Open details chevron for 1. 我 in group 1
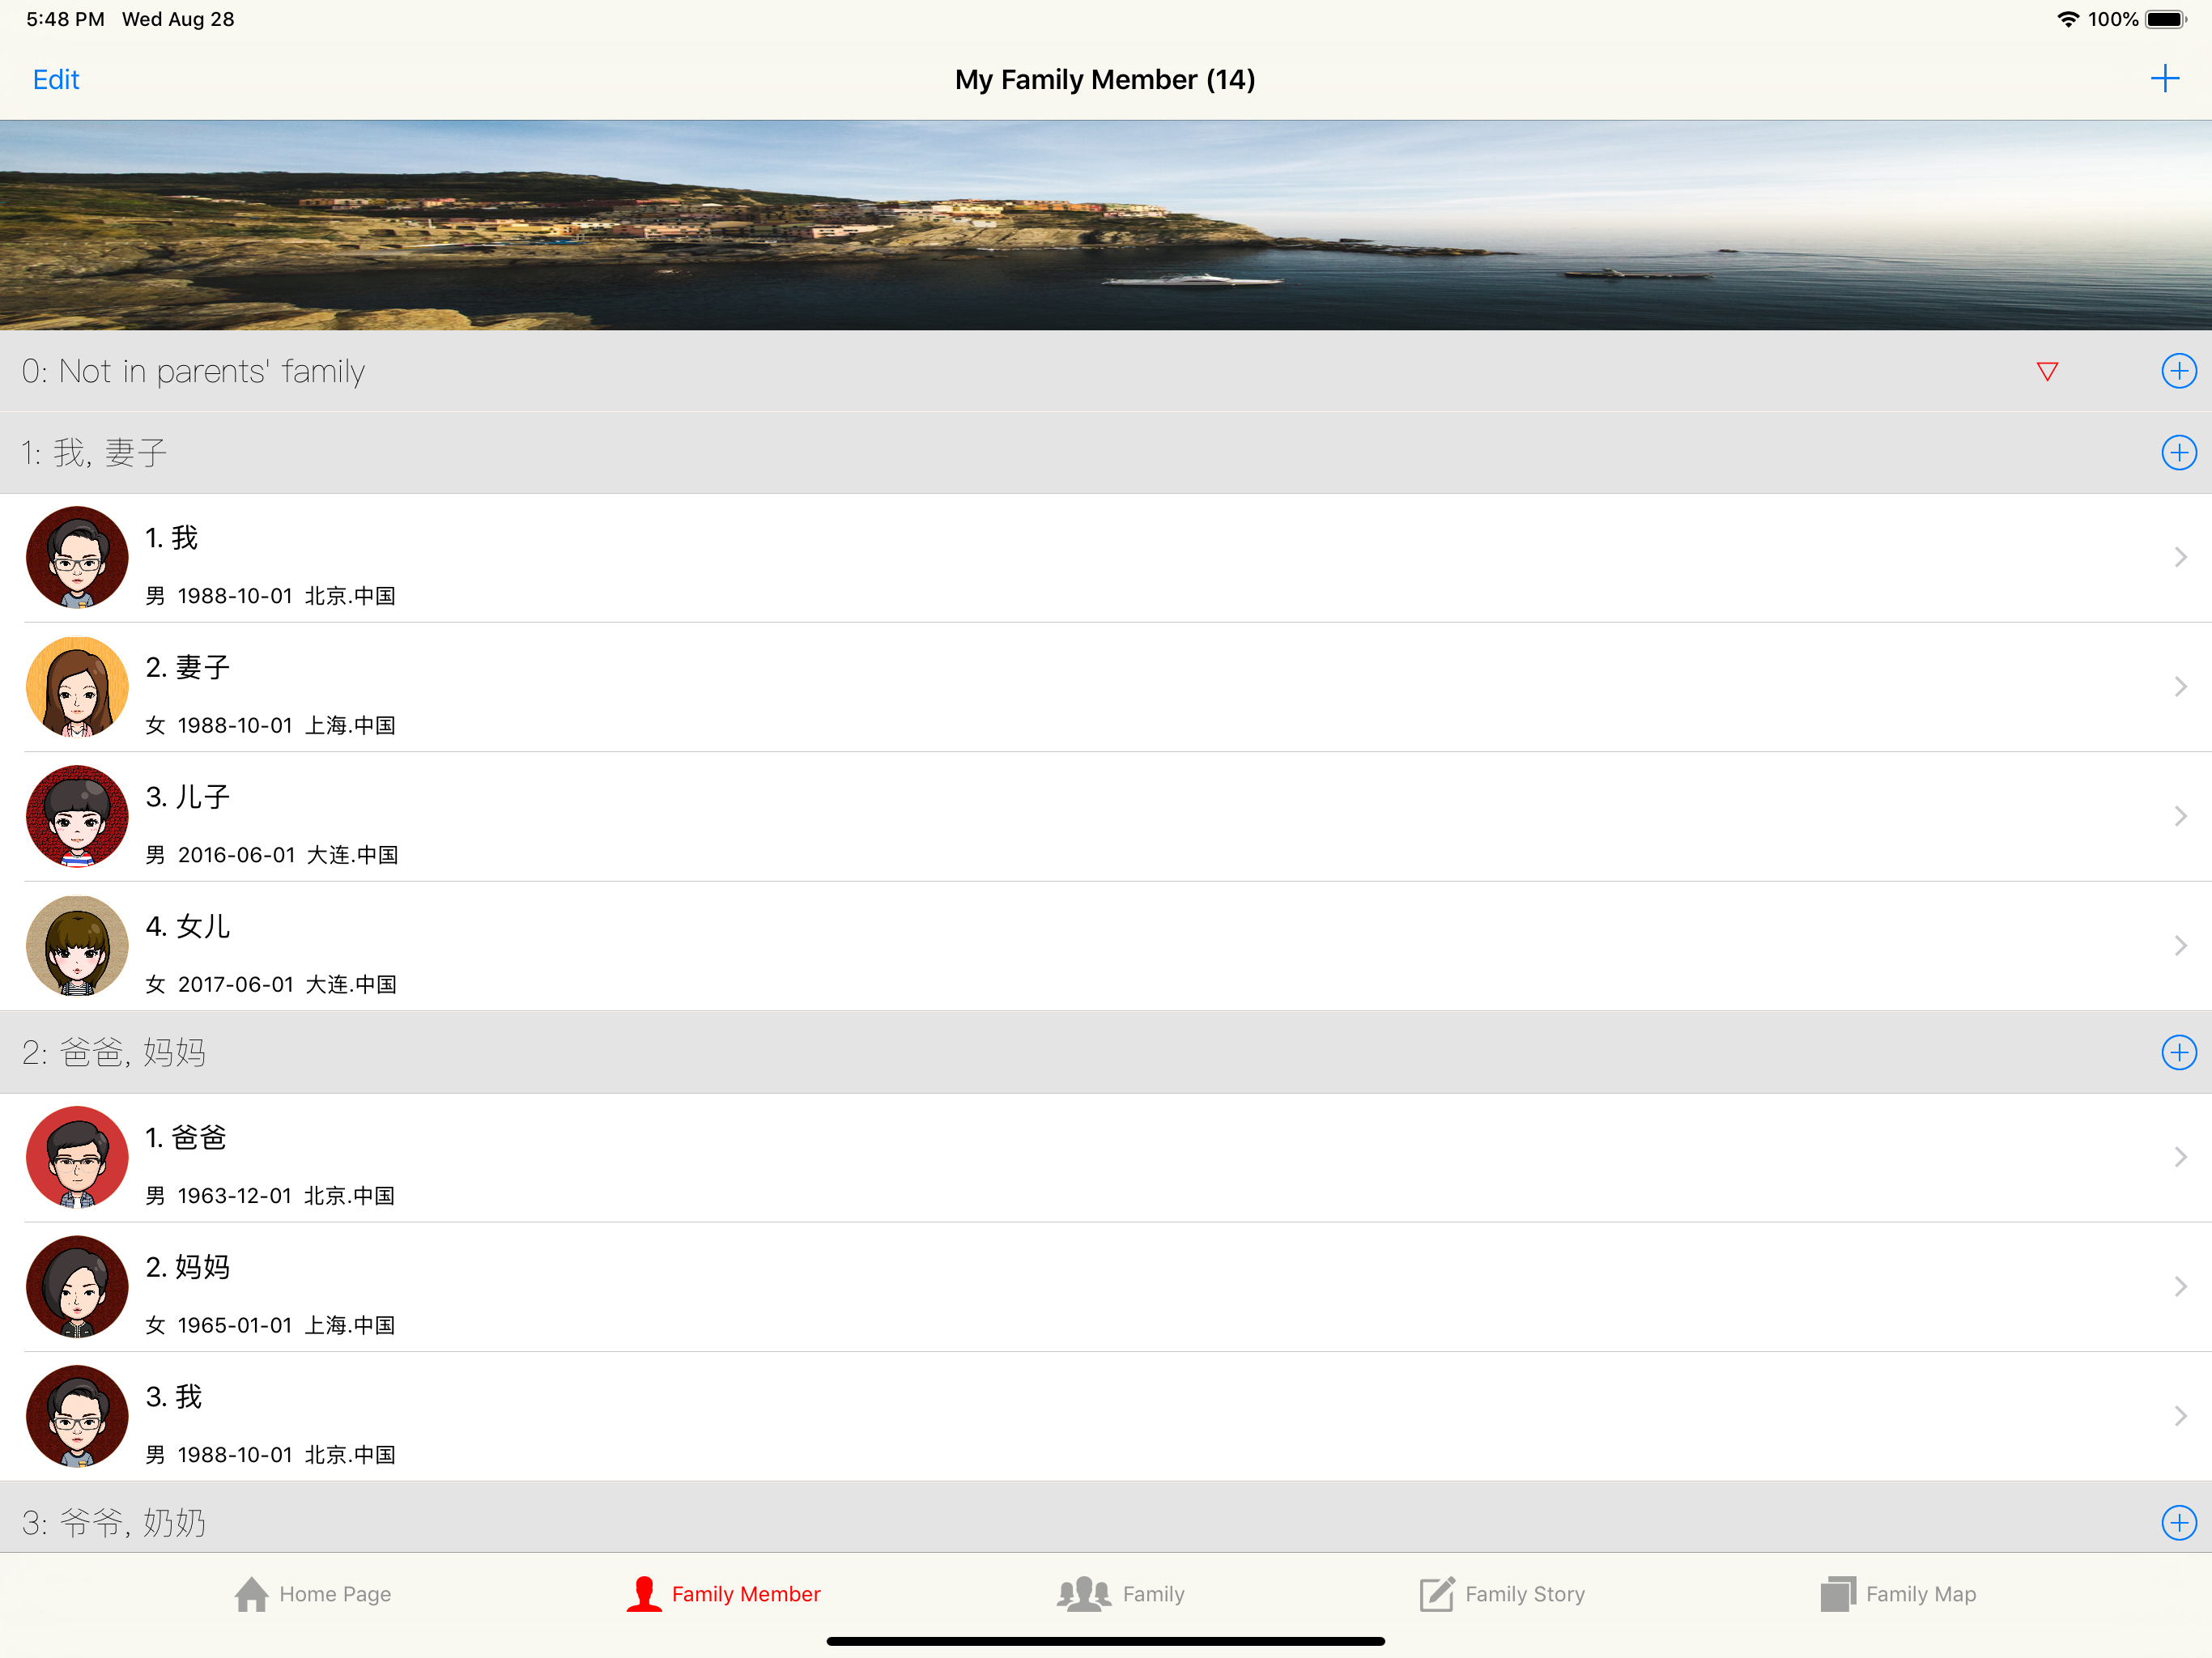2212x1658 pixels. pos(2180,557)
